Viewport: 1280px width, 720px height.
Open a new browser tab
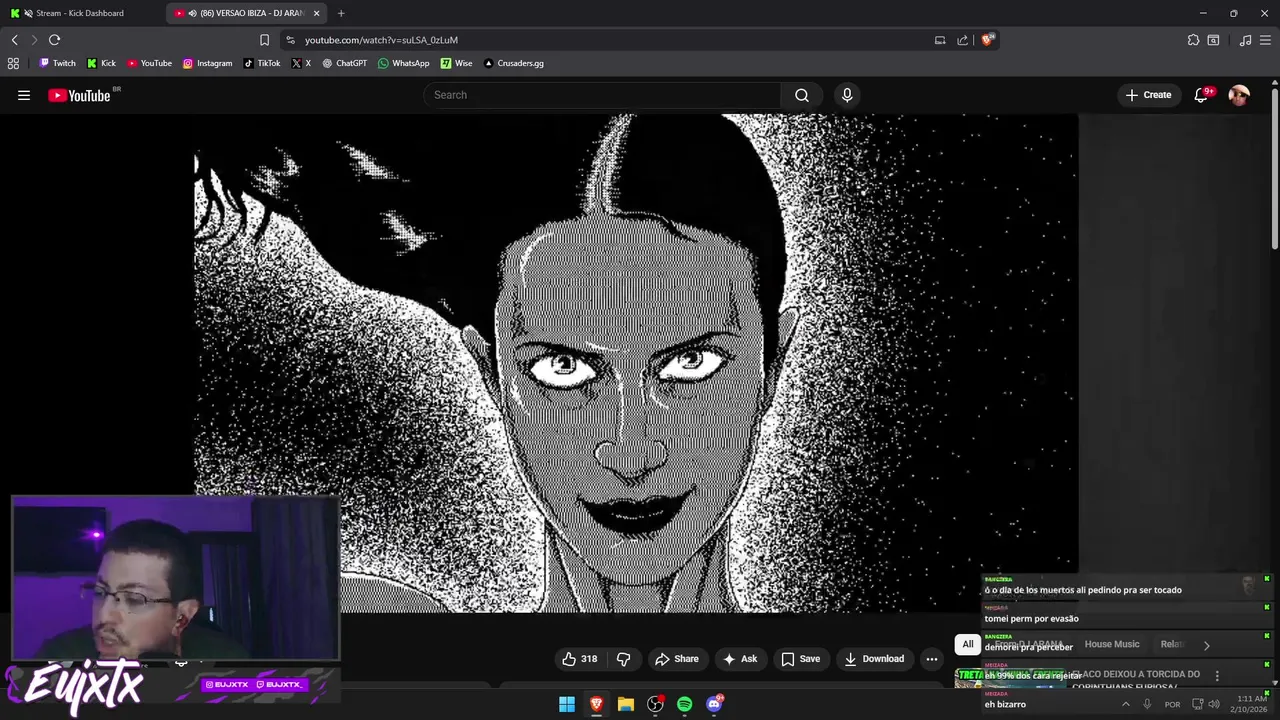(341, 13)
